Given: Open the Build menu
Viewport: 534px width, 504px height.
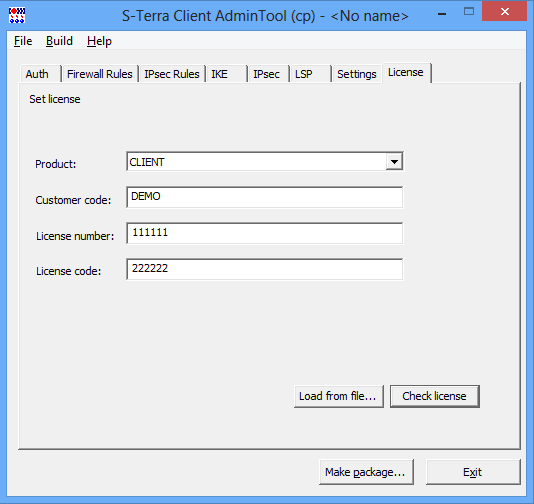Looking at the screenshot, I should point(59,41).
